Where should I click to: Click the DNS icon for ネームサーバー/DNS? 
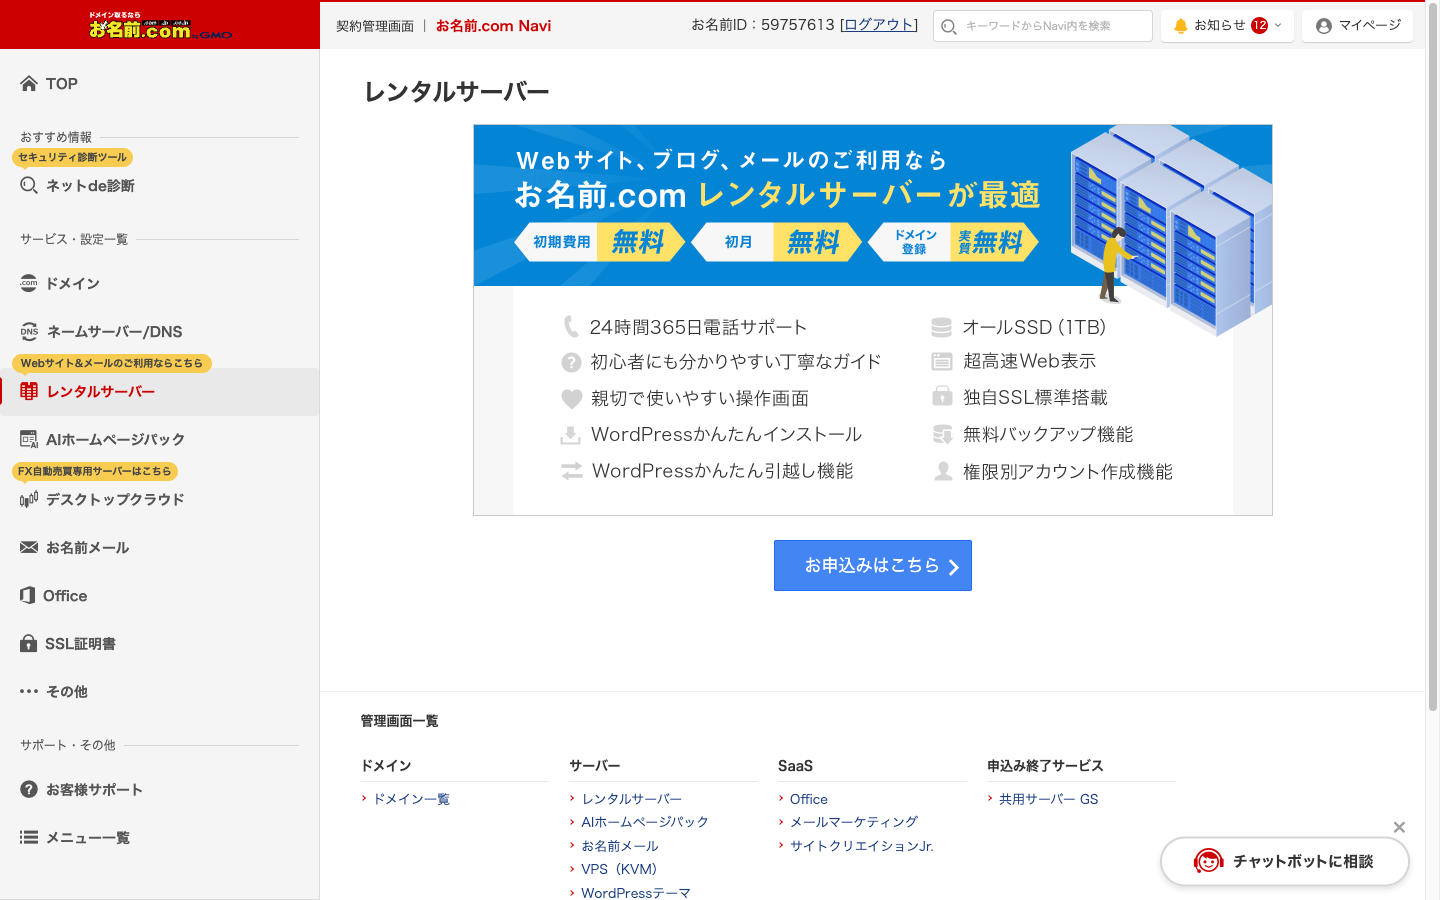click(29, 331)
